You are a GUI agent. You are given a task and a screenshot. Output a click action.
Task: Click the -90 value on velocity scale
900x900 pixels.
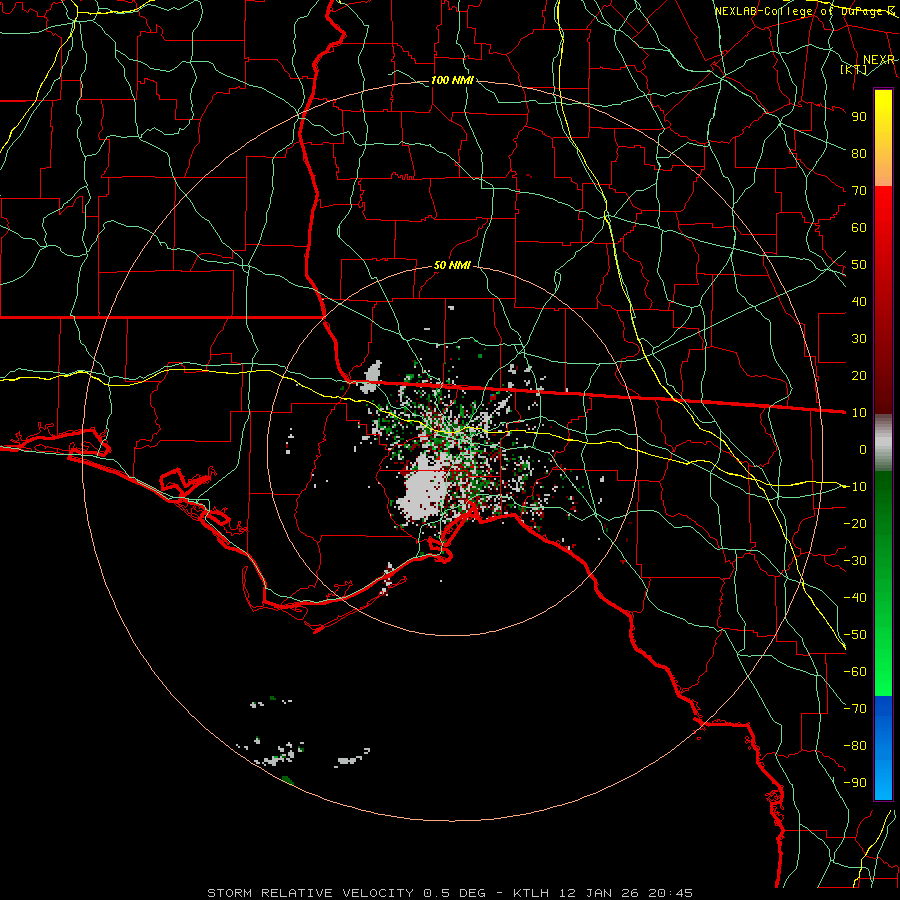[x=855, y=783]
